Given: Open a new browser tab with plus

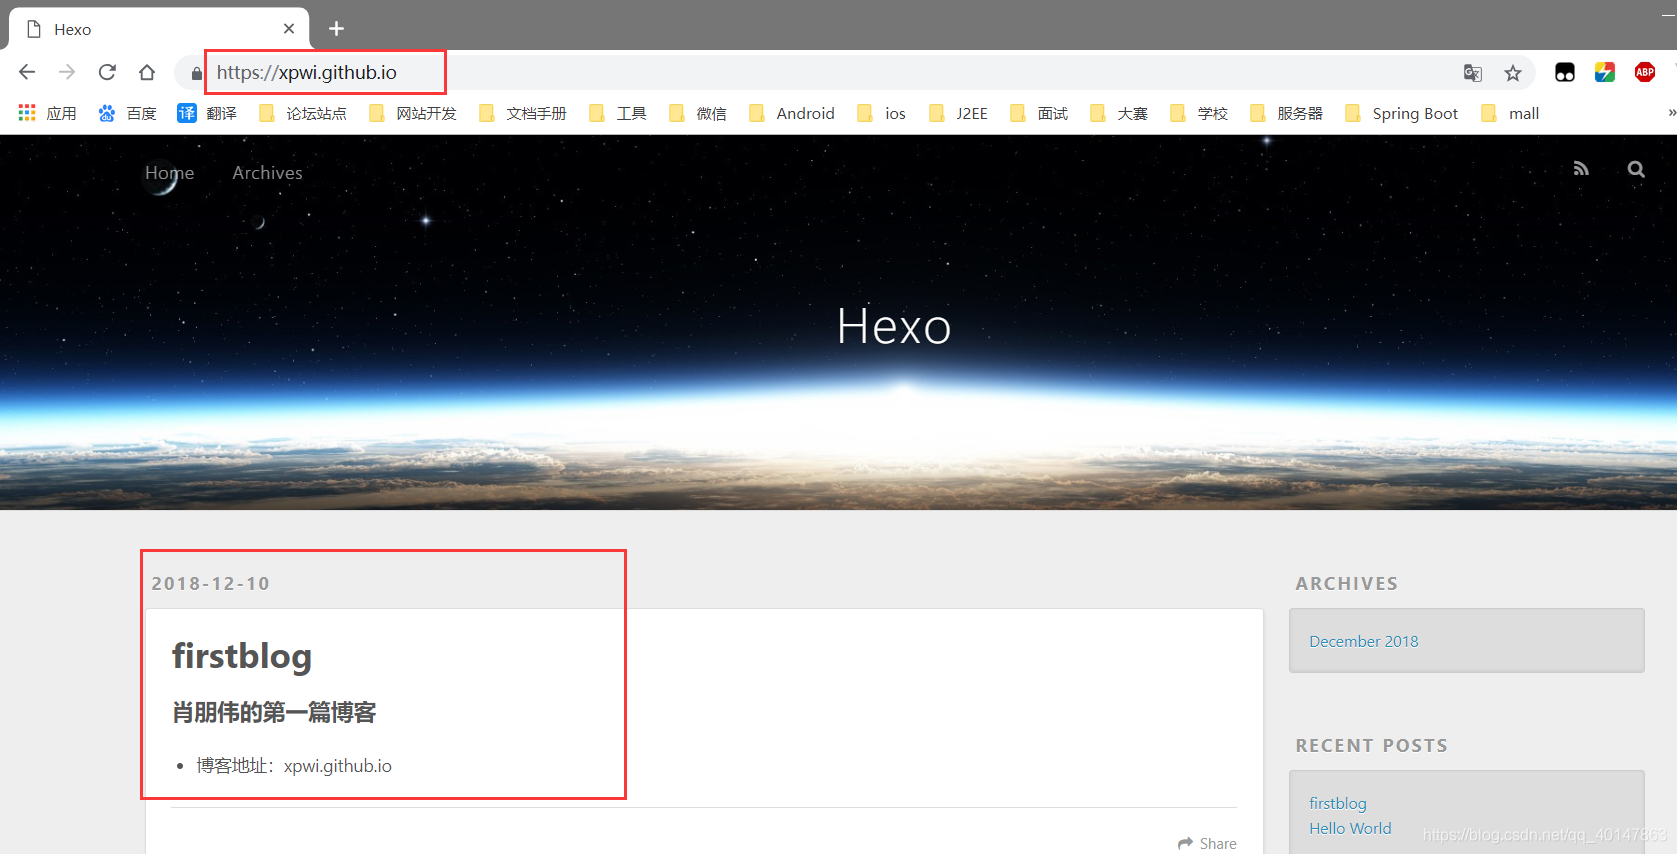Looking at the screenshot, I should coord(336,29).
